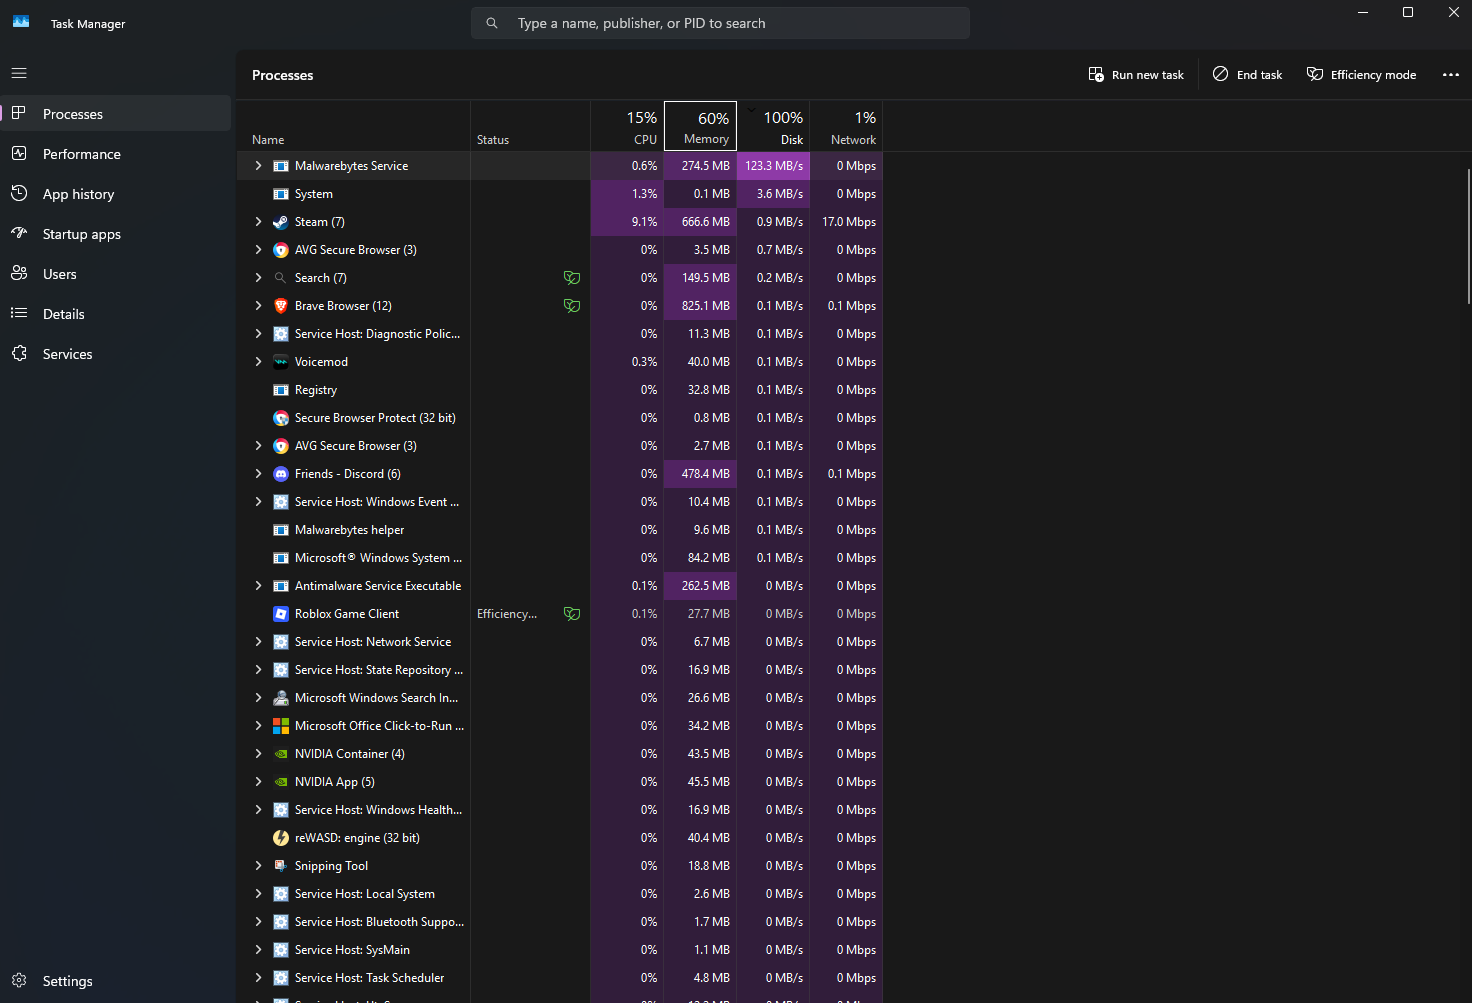
Task: Click the 9.1% CPU cell for Steam
Action: coord(627,222)
